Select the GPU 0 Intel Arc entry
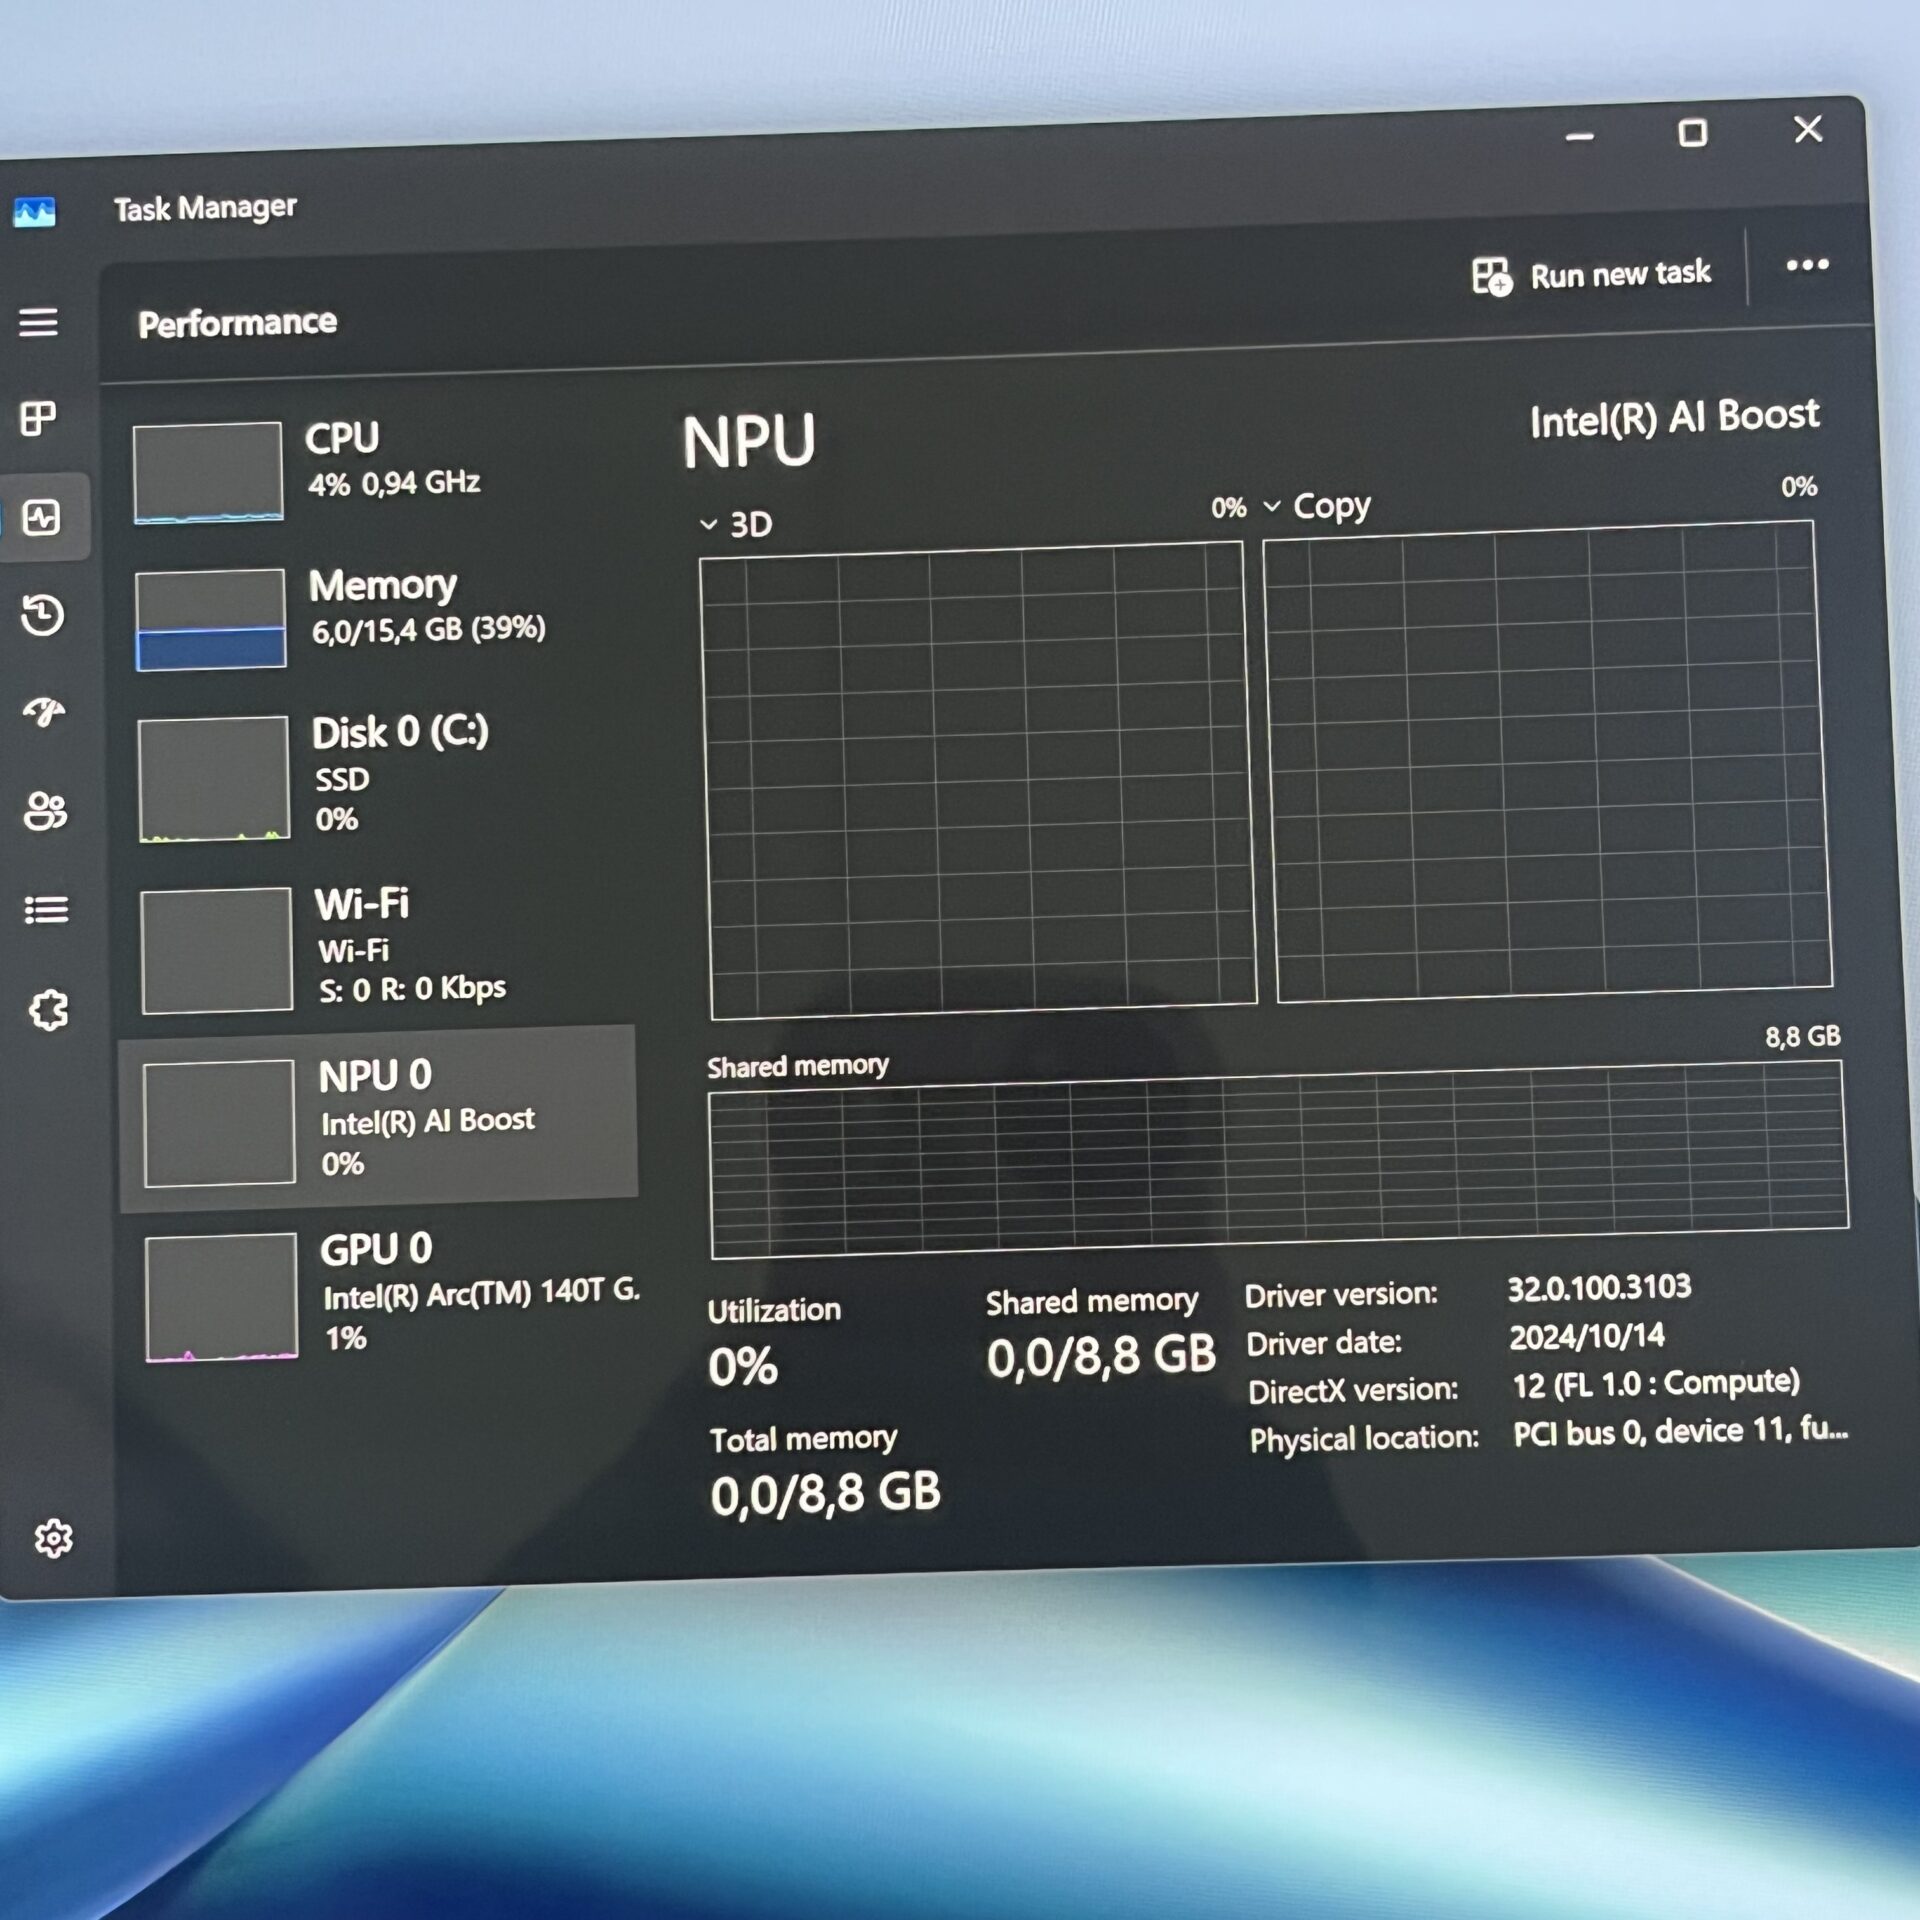The height and width of the screenshot is (1920, 1920). [390, 1296]
